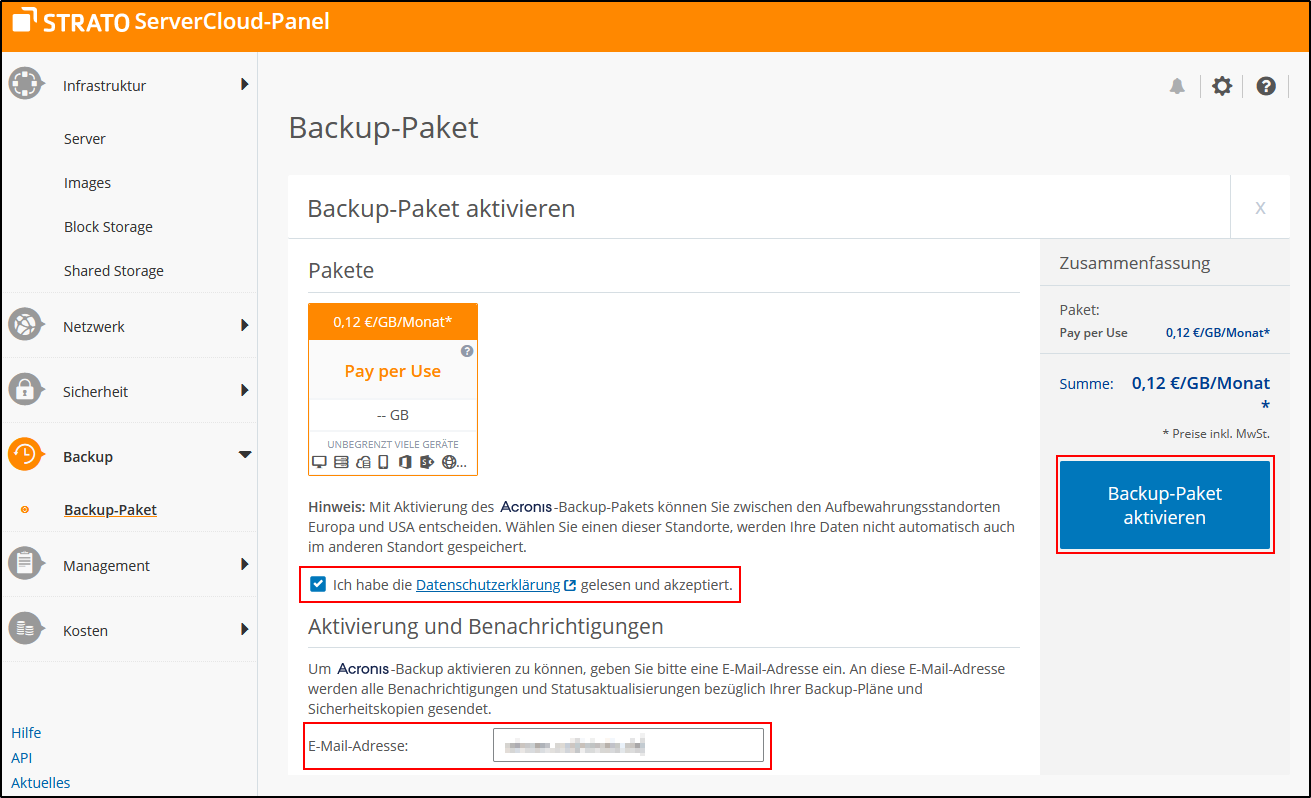Click the Management sidebar icon
Image resolution: width=1311 pixels, height=798 pixels.
(x=25, y=564)
